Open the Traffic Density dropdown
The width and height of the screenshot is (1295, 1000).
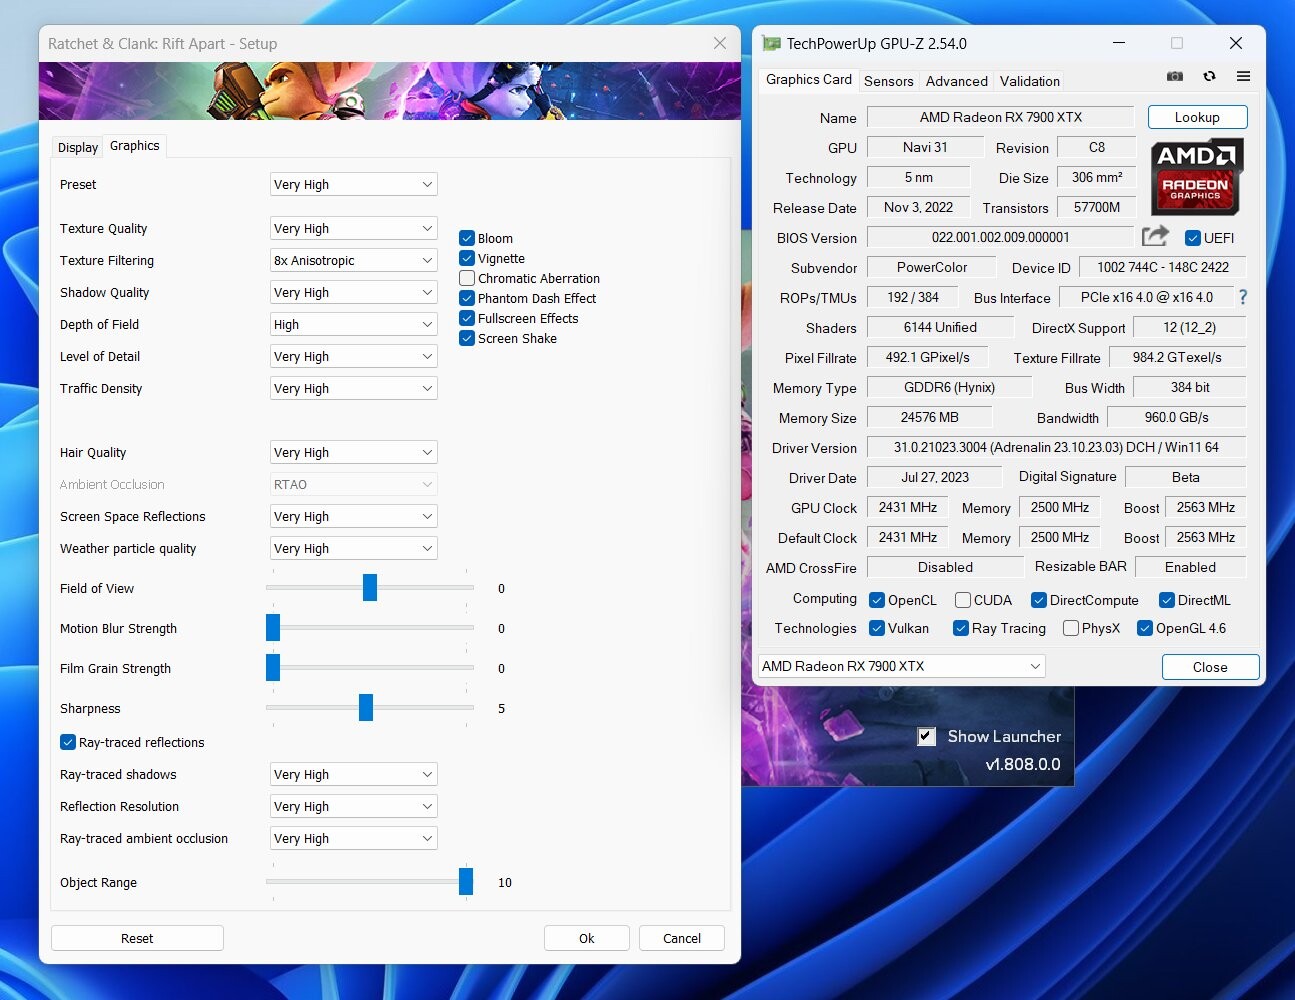click(x=354, y=388)
